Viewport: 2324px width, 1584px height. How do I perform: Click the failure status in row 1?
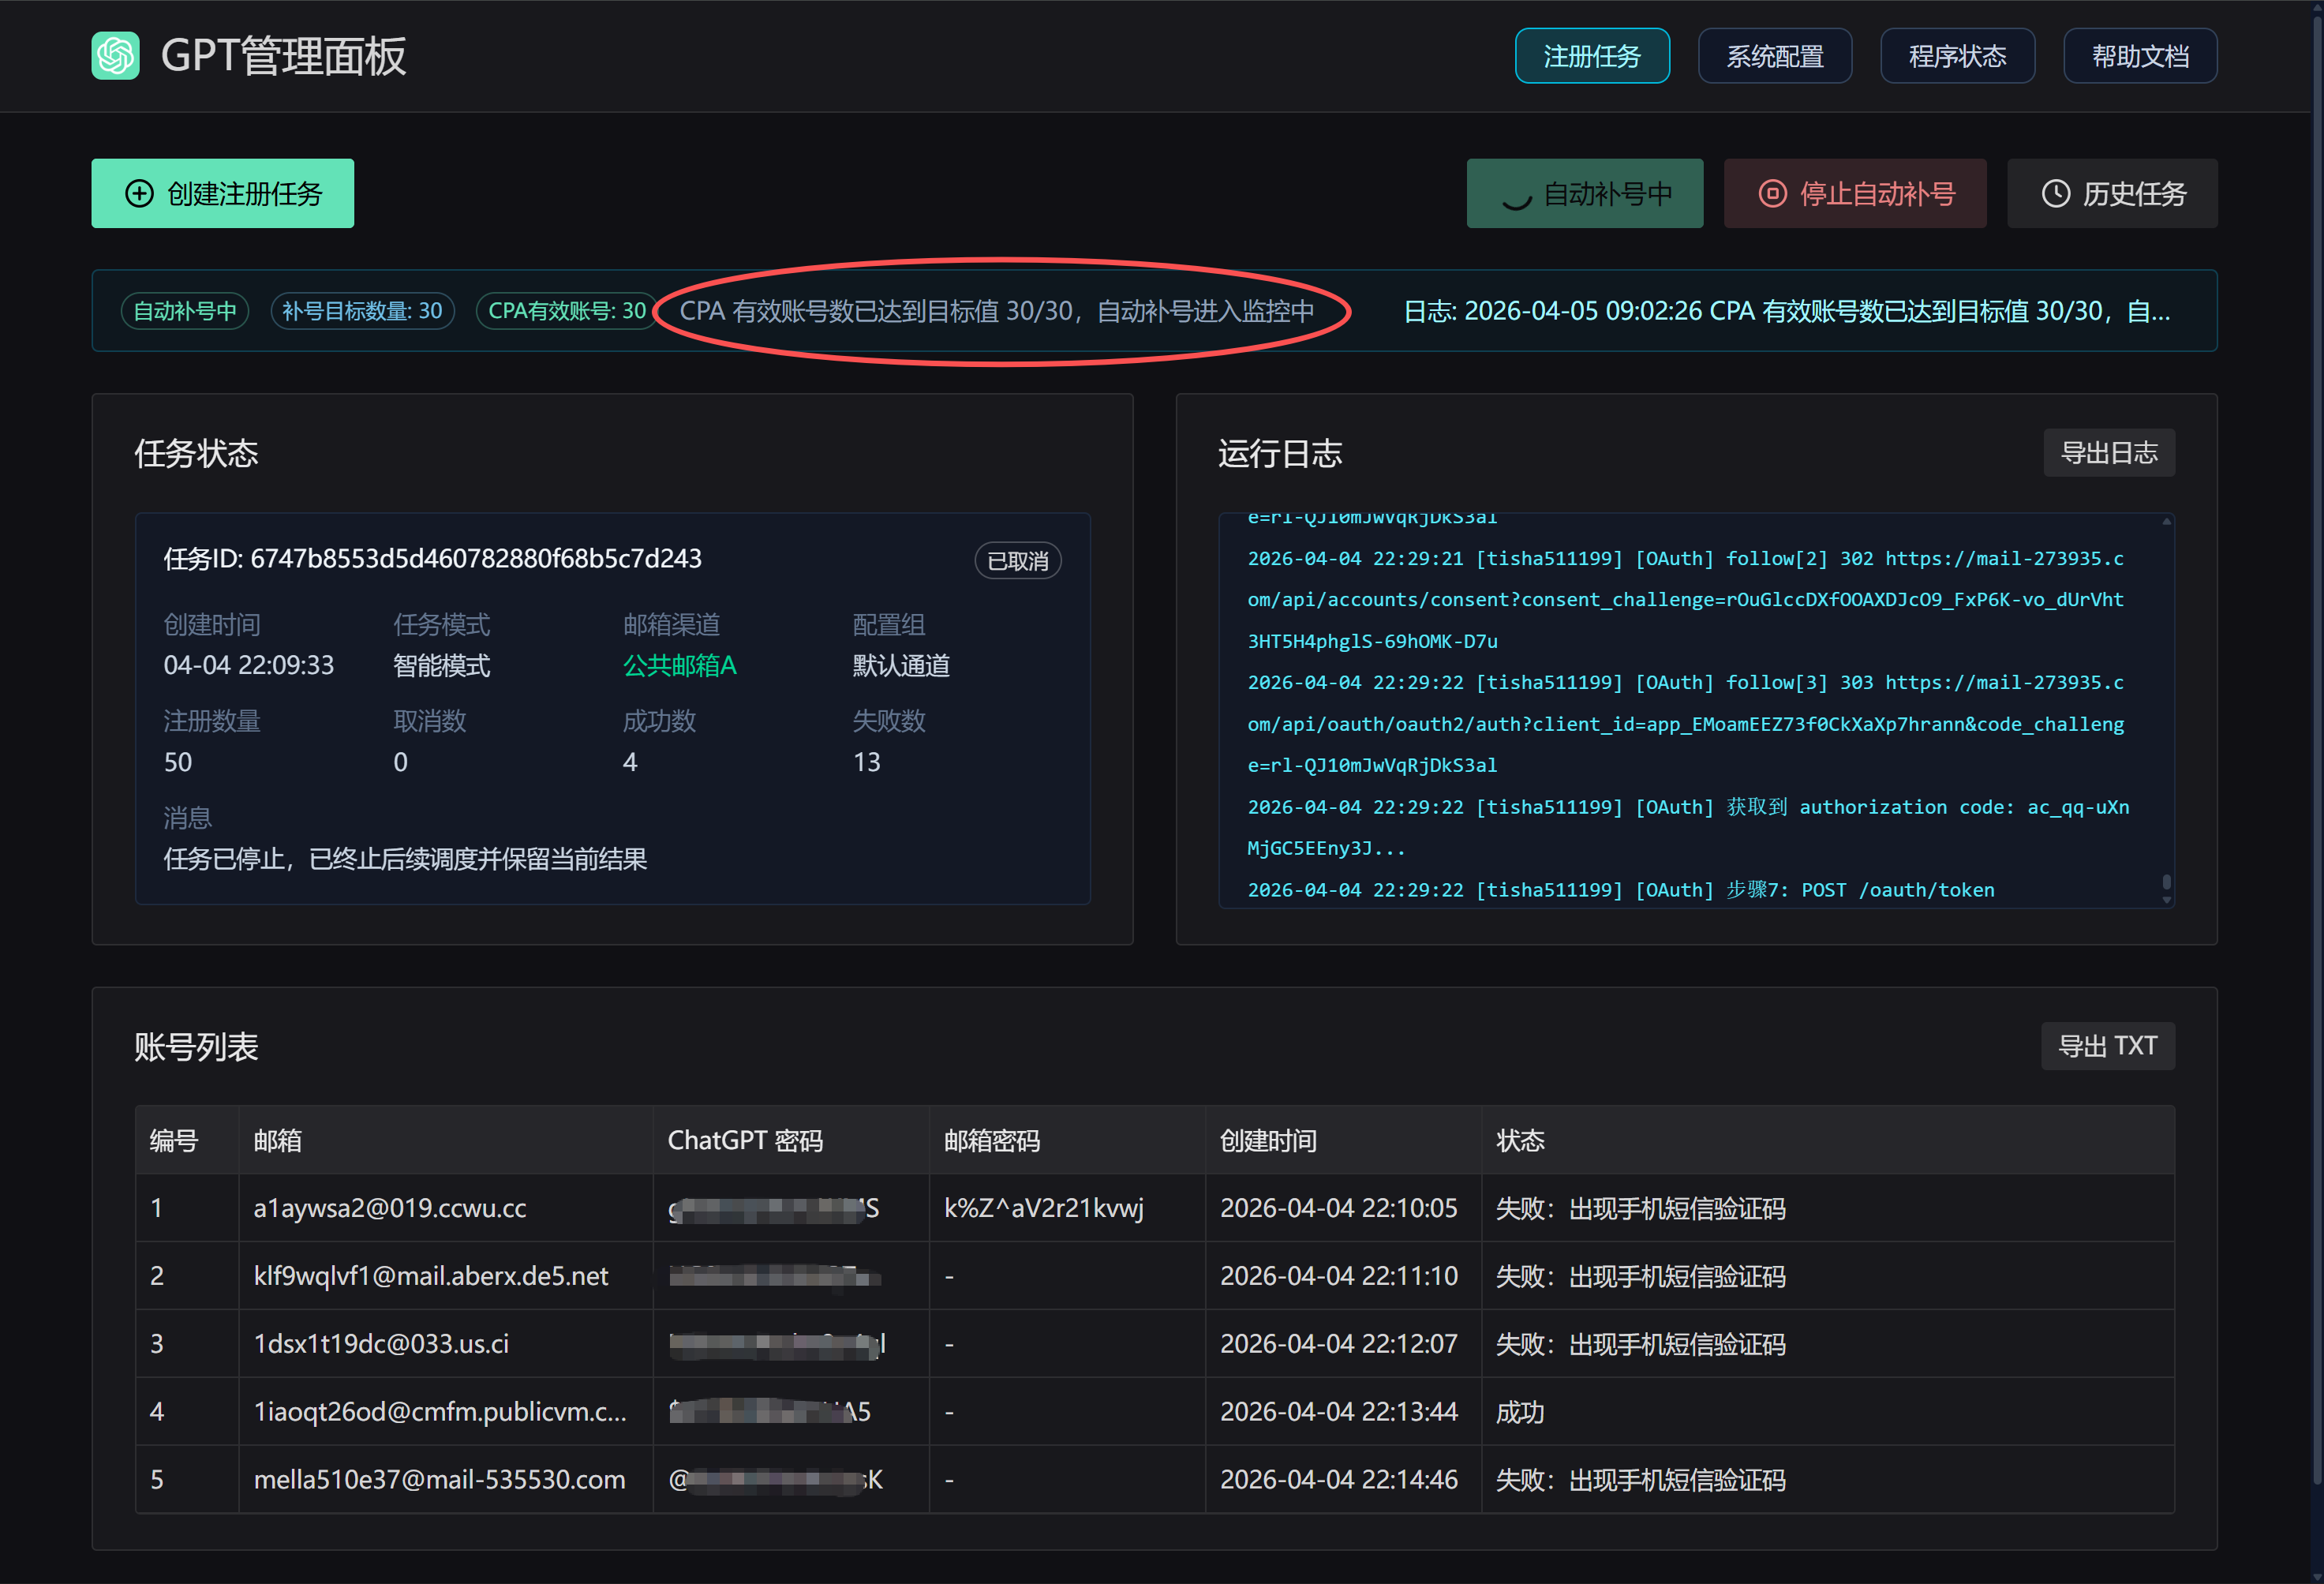pos(1640,1208)
